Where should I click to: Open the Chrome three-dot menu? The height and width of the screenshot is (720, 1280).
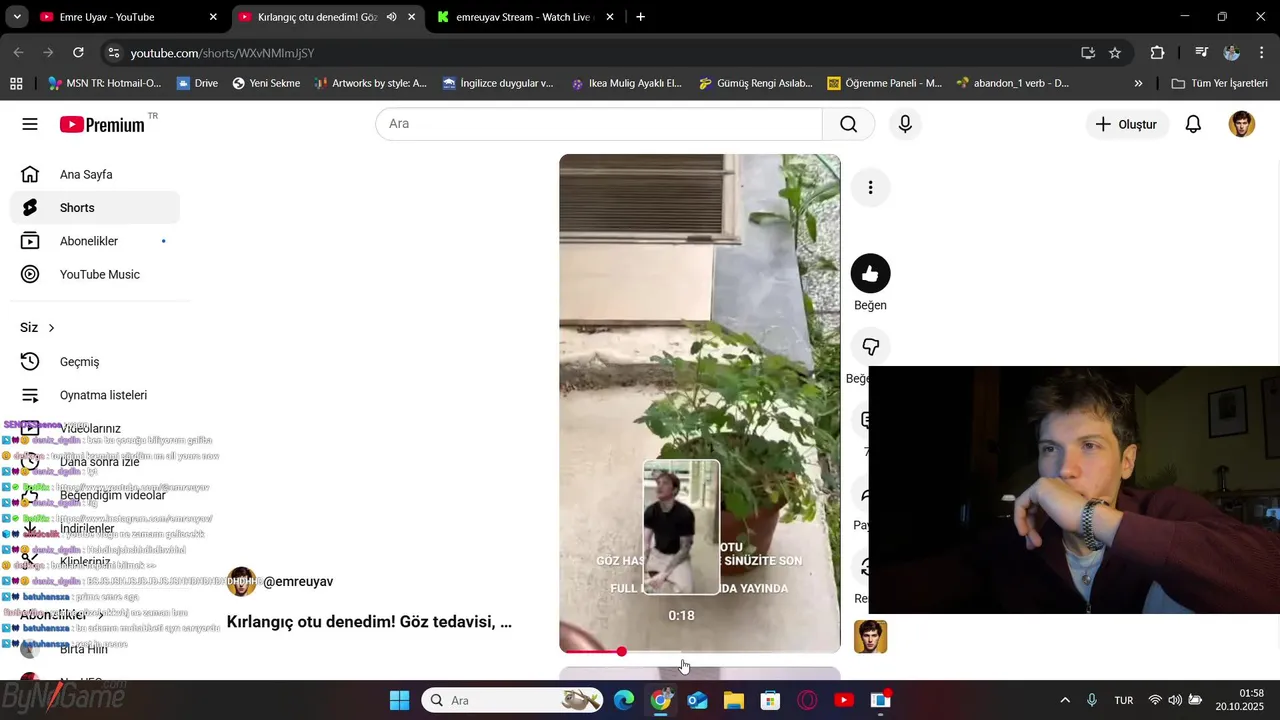pos(1261,52)
